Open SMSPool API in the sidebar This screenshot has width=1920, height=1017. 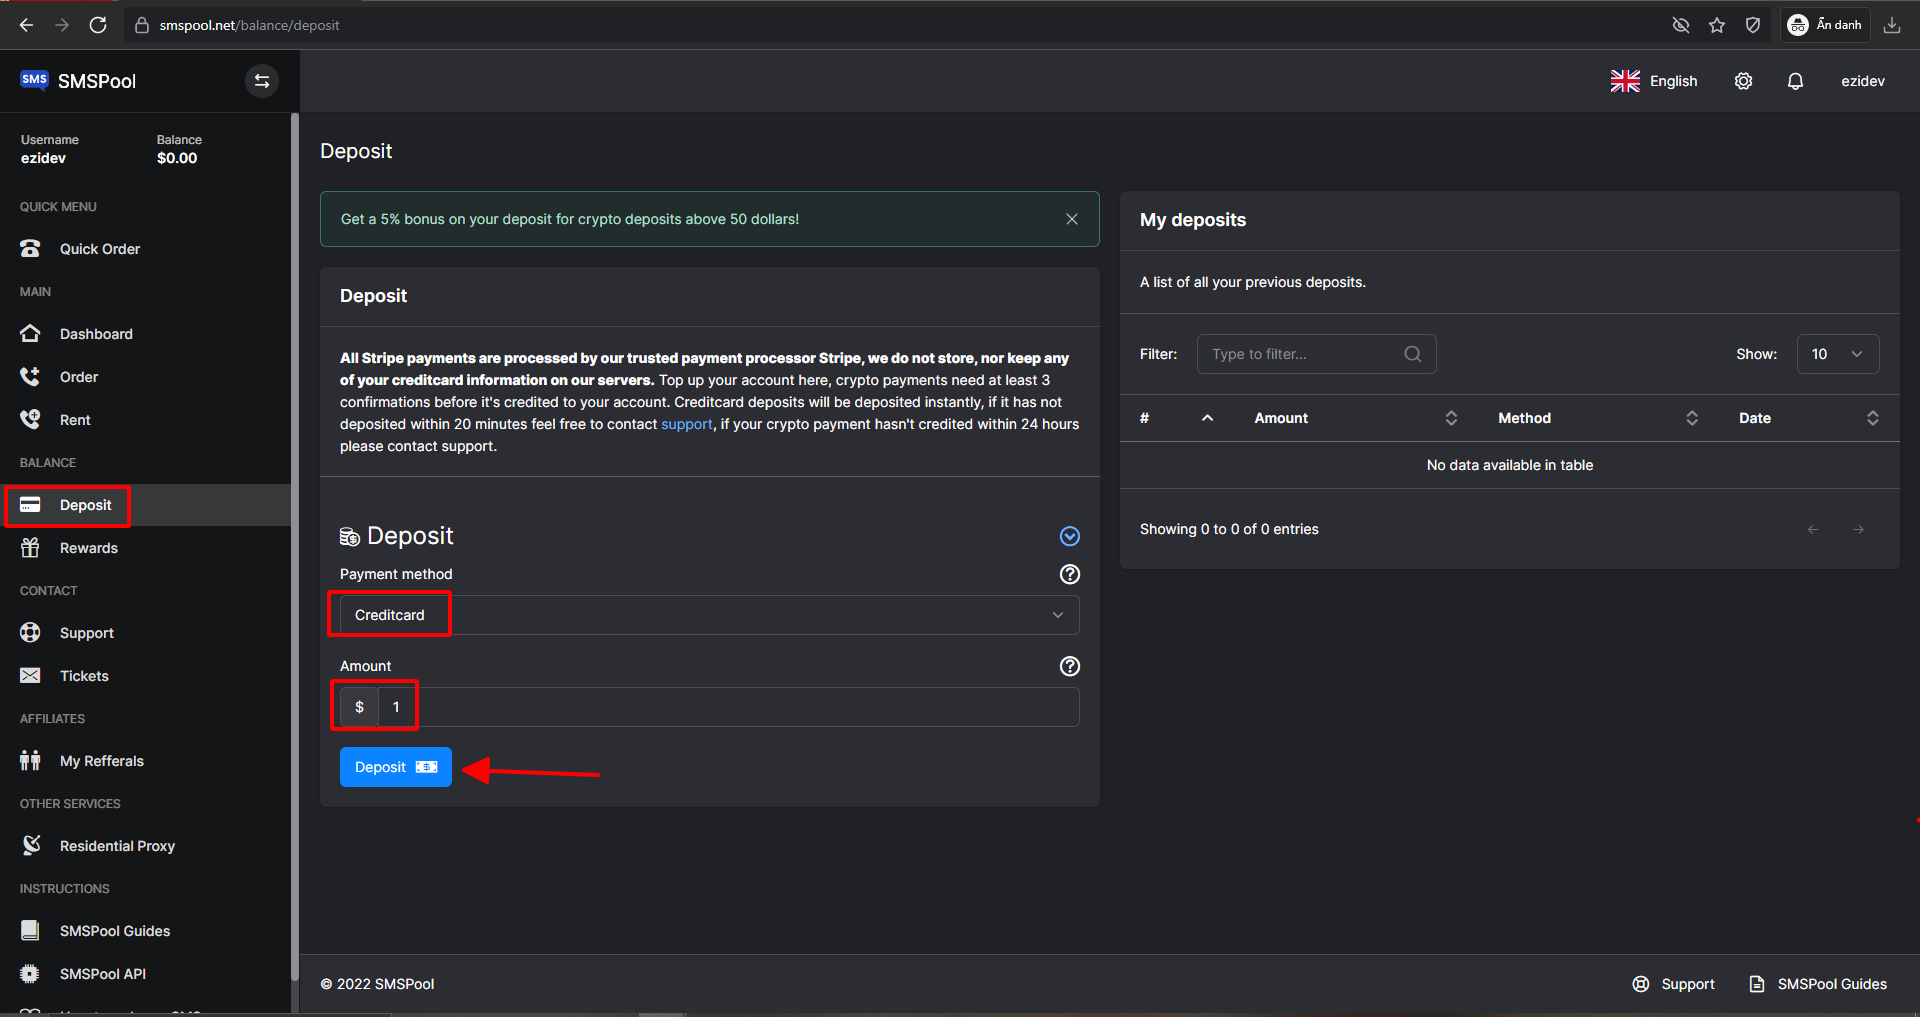pos(145,974)
